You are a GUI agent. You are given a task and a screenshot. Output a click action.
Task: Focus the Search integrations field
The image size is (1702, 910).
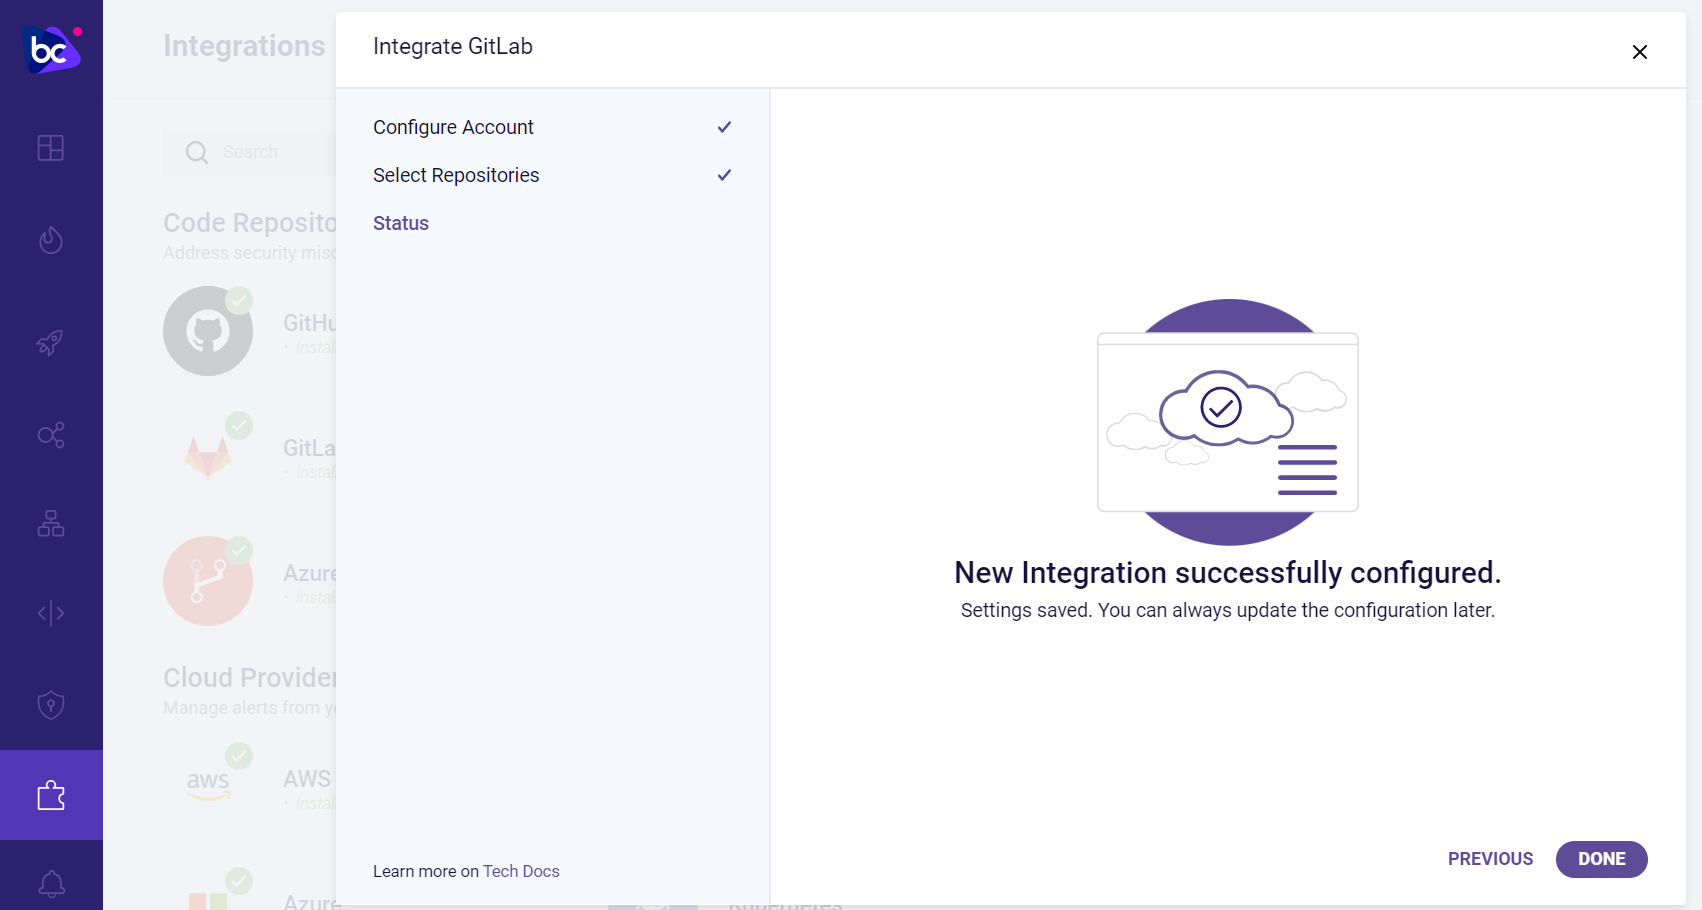pyautogui.click(x=250, y=152)
